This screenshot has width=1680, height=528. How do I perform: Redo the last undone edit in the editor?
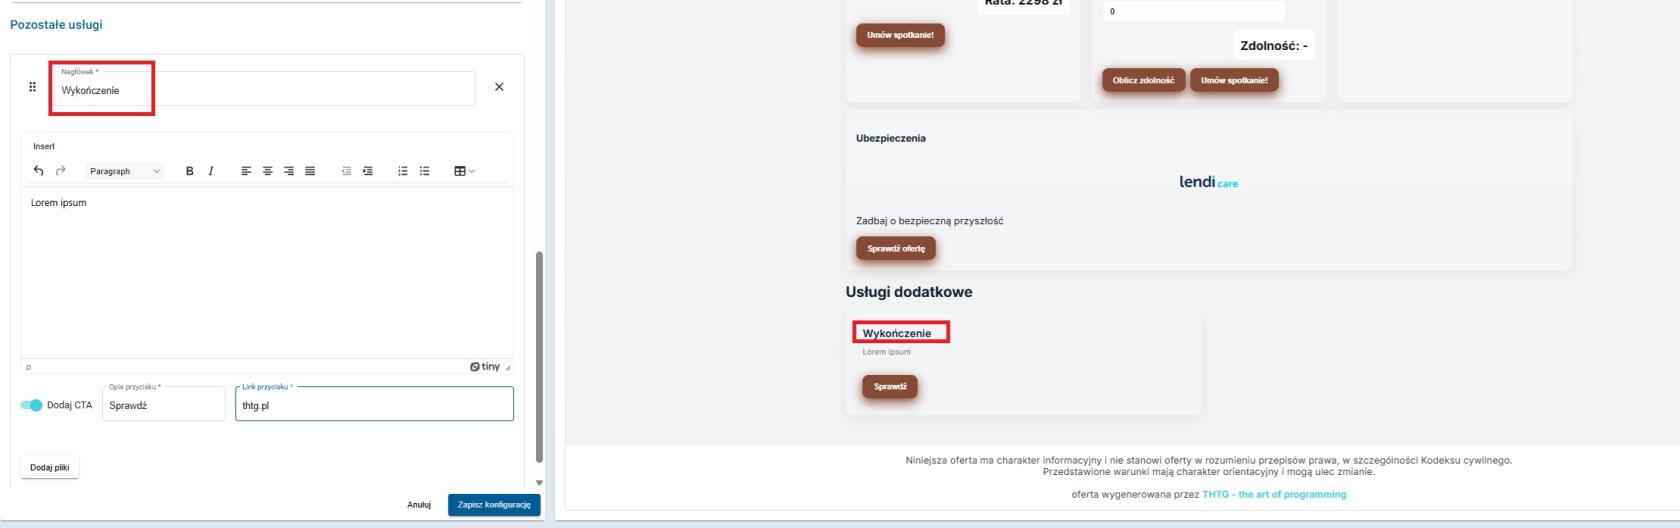click(x=61, y=171)
